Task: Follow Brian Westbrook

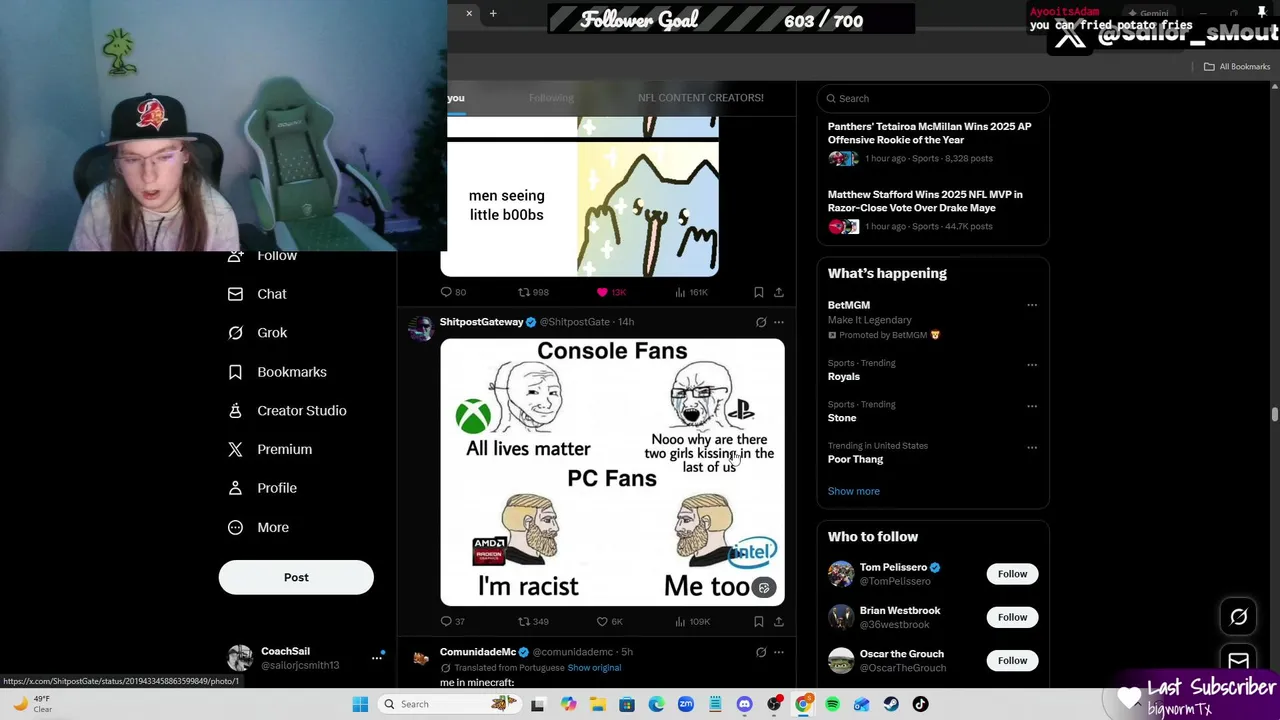Action: 1012,617
